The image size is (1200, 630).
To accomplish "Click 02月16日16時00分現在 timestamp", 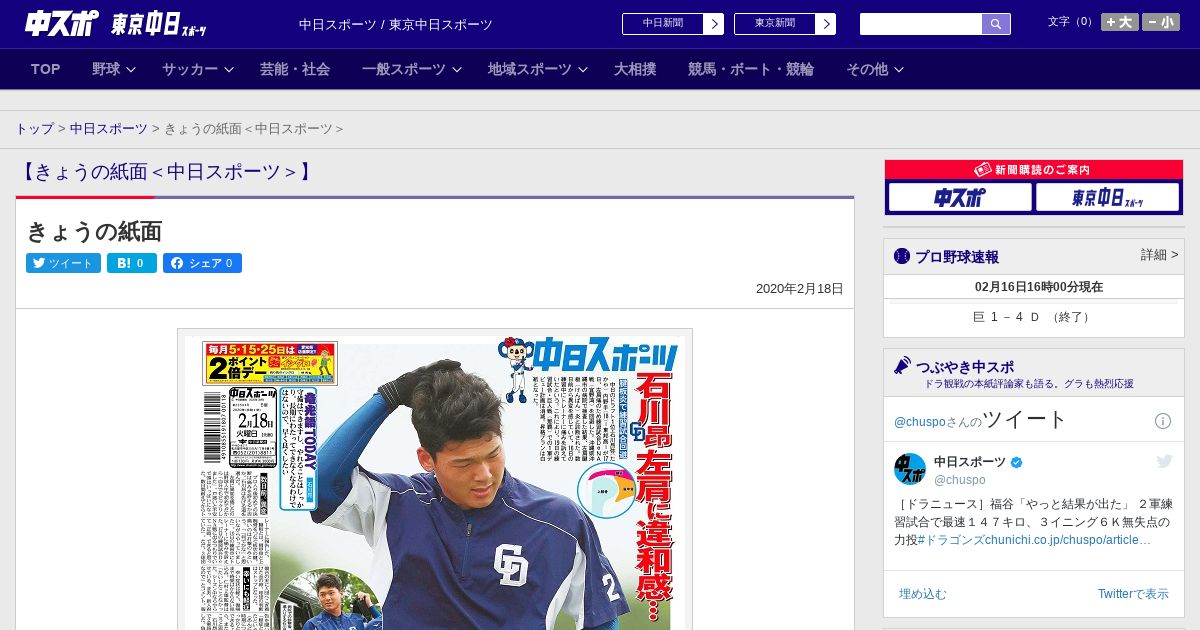I will coord(1039,287).
